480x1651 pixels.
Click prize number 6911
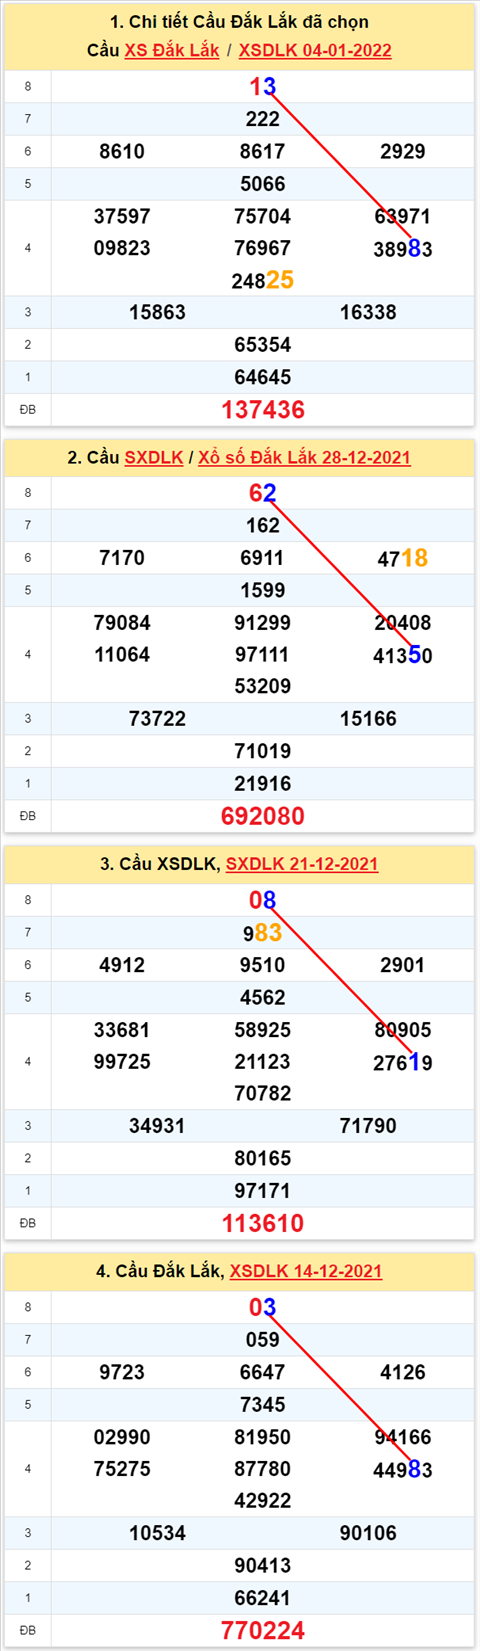(x=263, y=558)
